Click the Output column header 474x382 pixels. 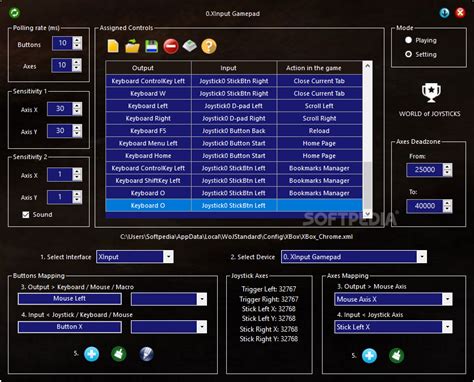click(x=143, y=68)
